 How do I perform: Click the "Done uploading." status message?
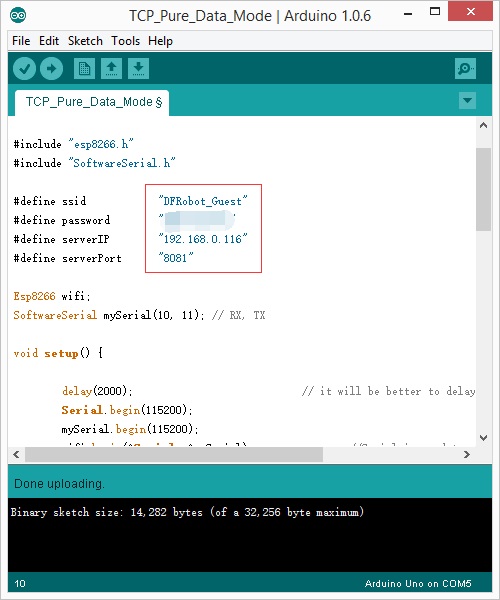[x=59, y=484]
